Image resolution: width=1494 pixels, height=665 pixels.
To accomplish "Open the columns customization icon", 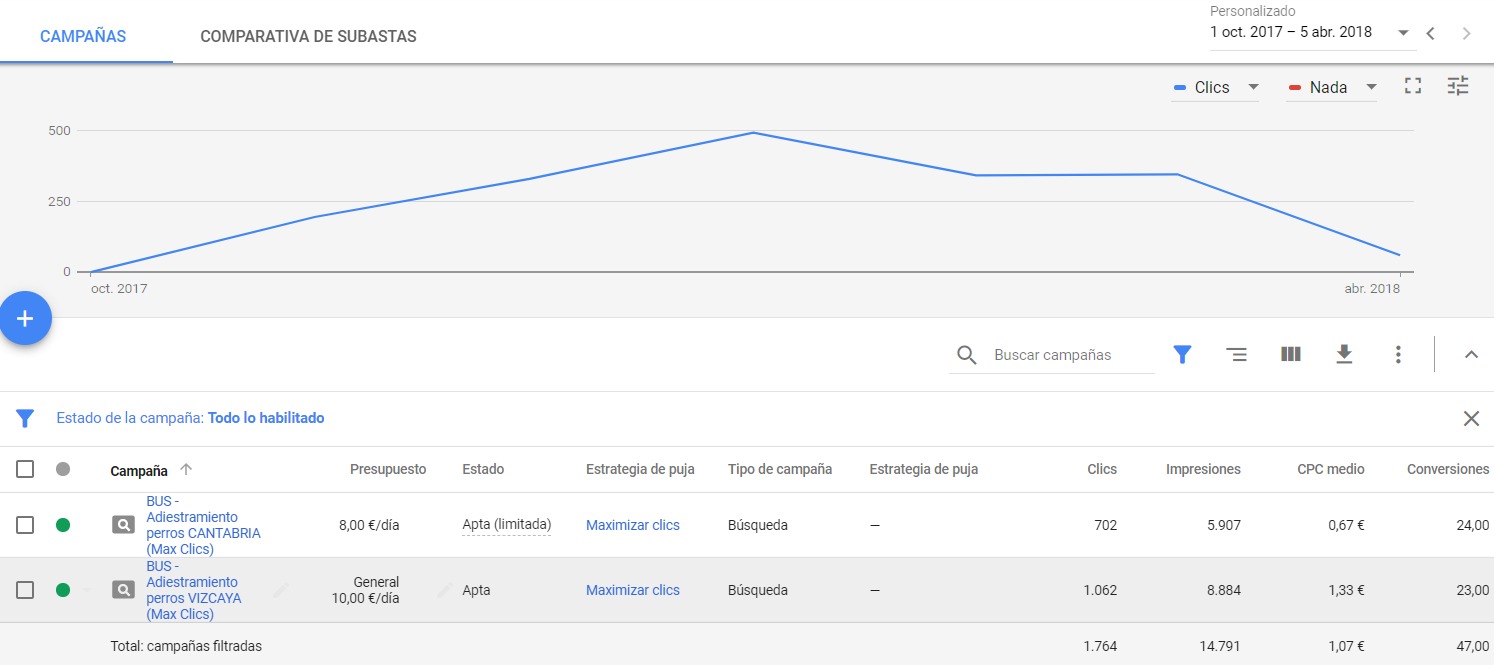I will [1290, 354].
